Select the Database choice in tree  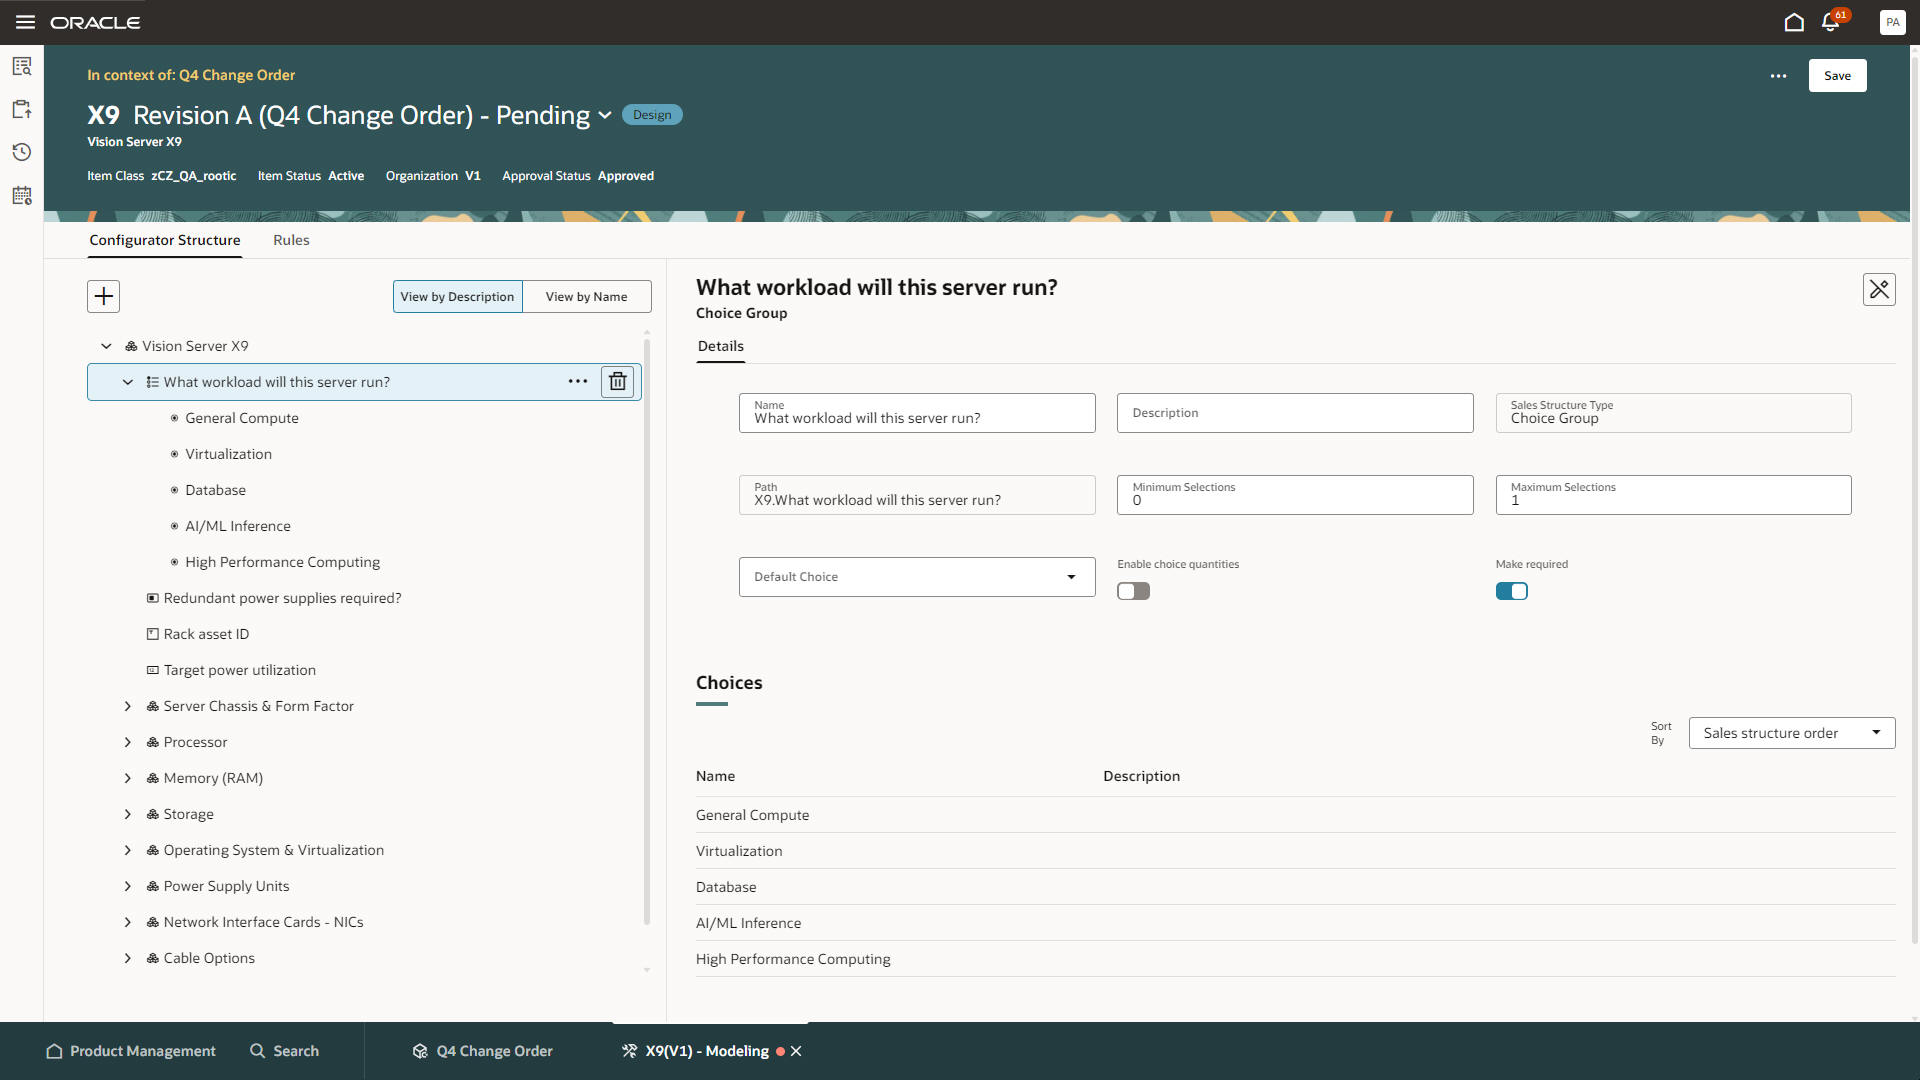click(x=215, y=490)
